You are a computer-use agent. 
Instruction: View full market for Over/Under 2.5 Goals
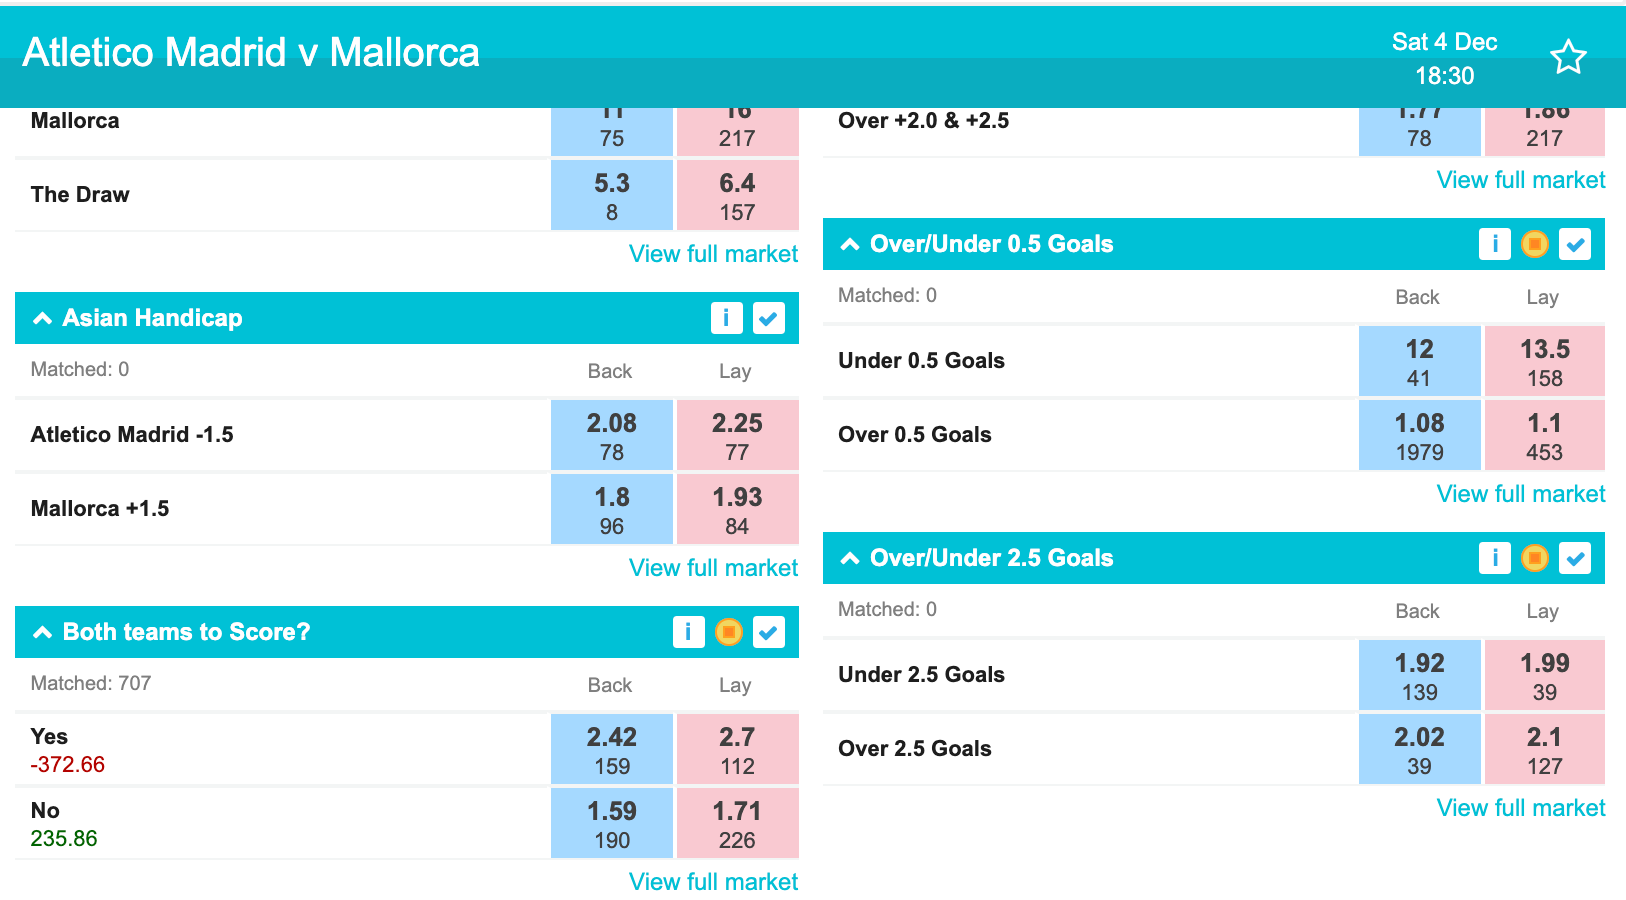1521,808
